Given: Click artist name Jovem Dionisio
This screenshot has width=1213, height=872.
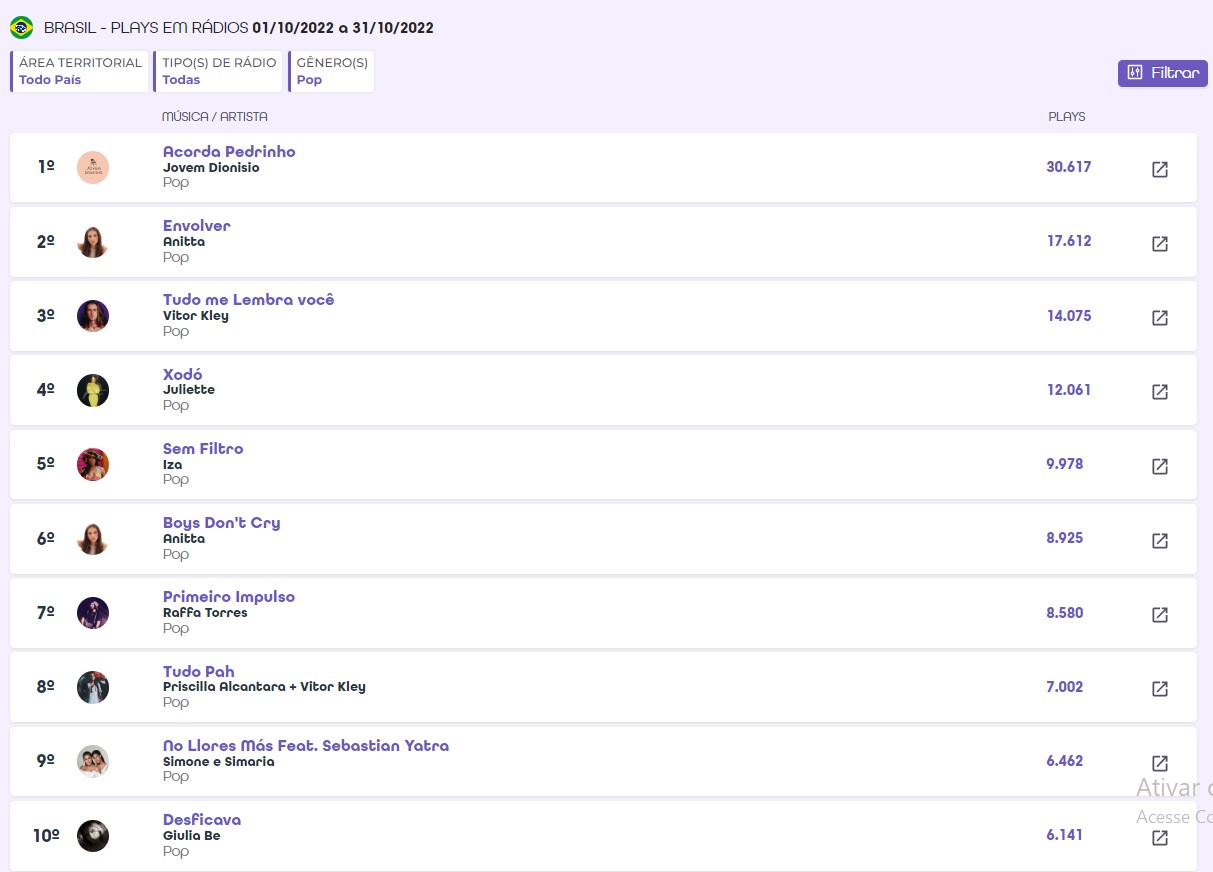Looking at the screenshot, I should click(211, 168).
